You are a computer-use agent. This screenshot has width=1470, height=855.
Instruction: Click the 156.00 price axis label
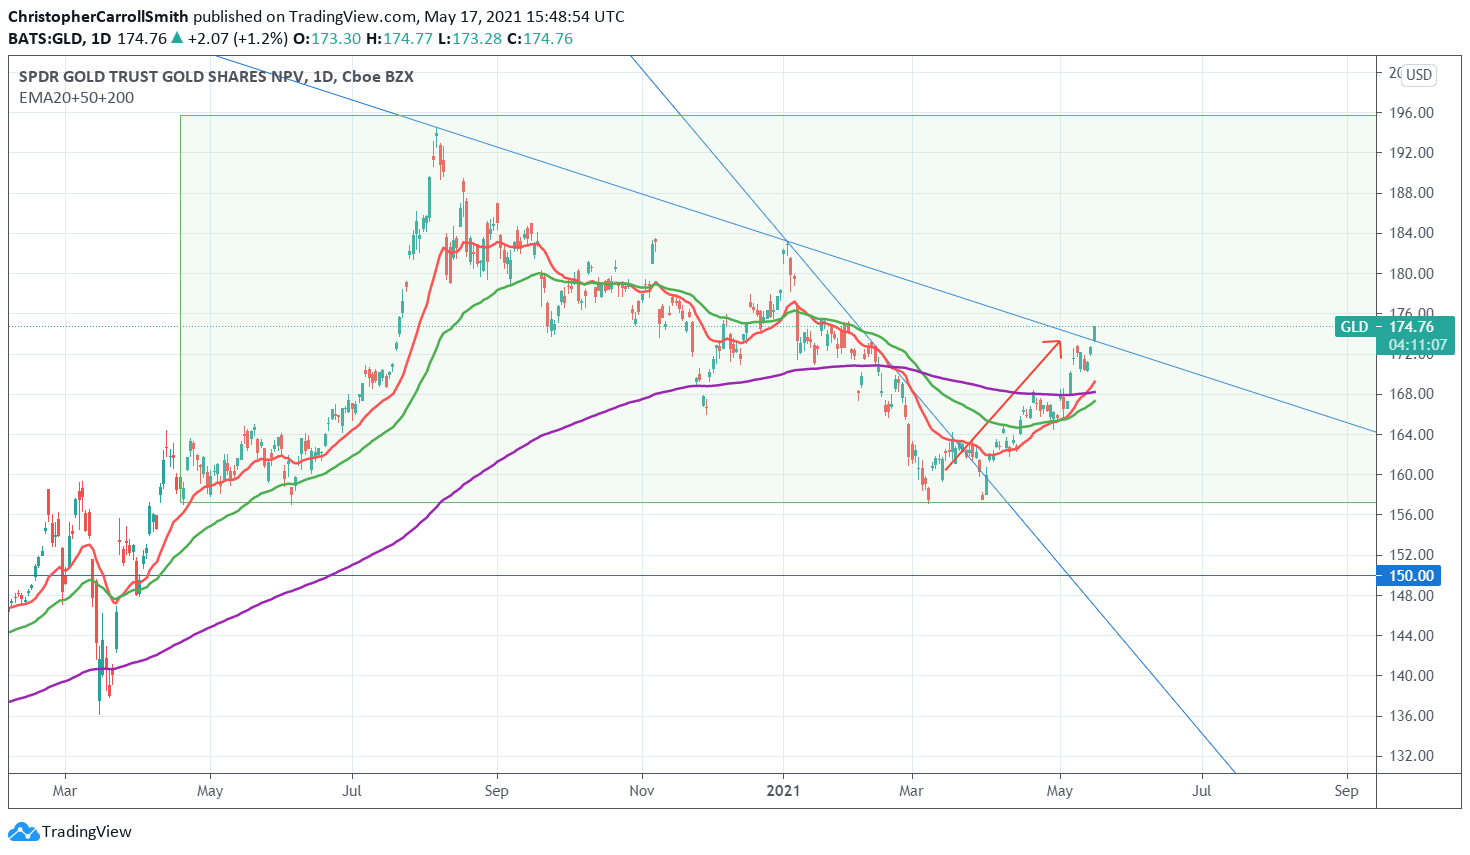1411,515
